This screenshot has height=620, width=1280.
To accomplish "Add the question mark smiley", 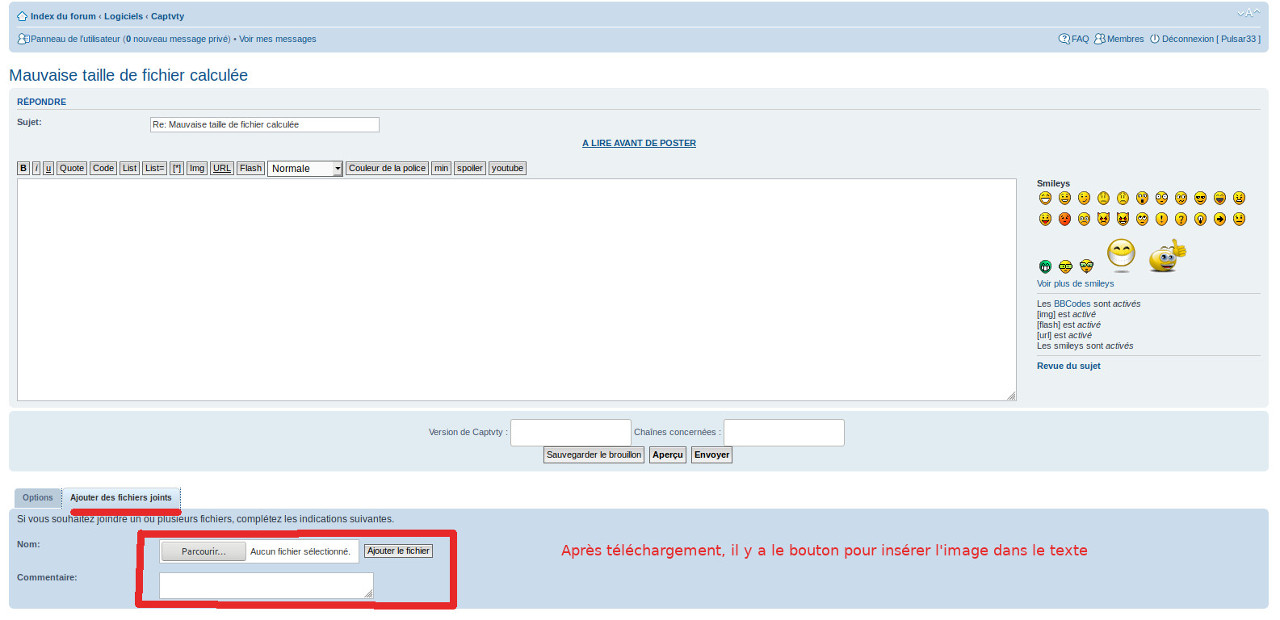I will [x=1181, y=219].
